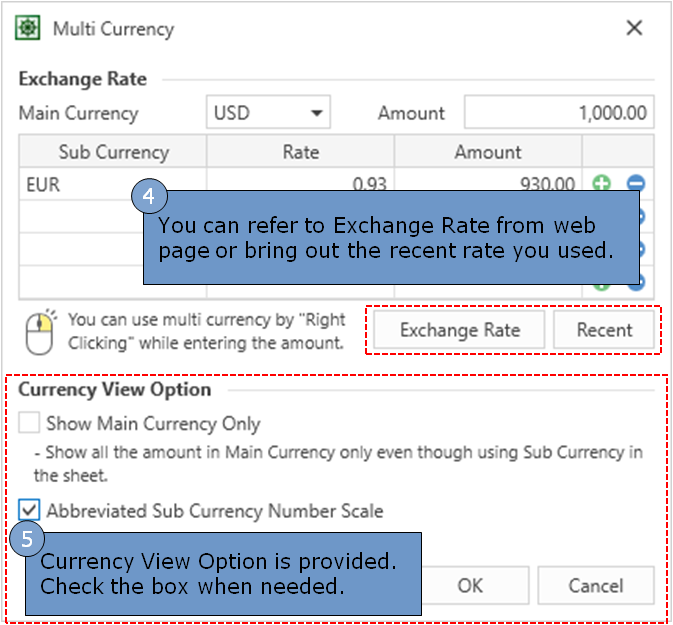Close the Multi Currency dialog
This screenshot has height=625, width=673.
point(634,29)
